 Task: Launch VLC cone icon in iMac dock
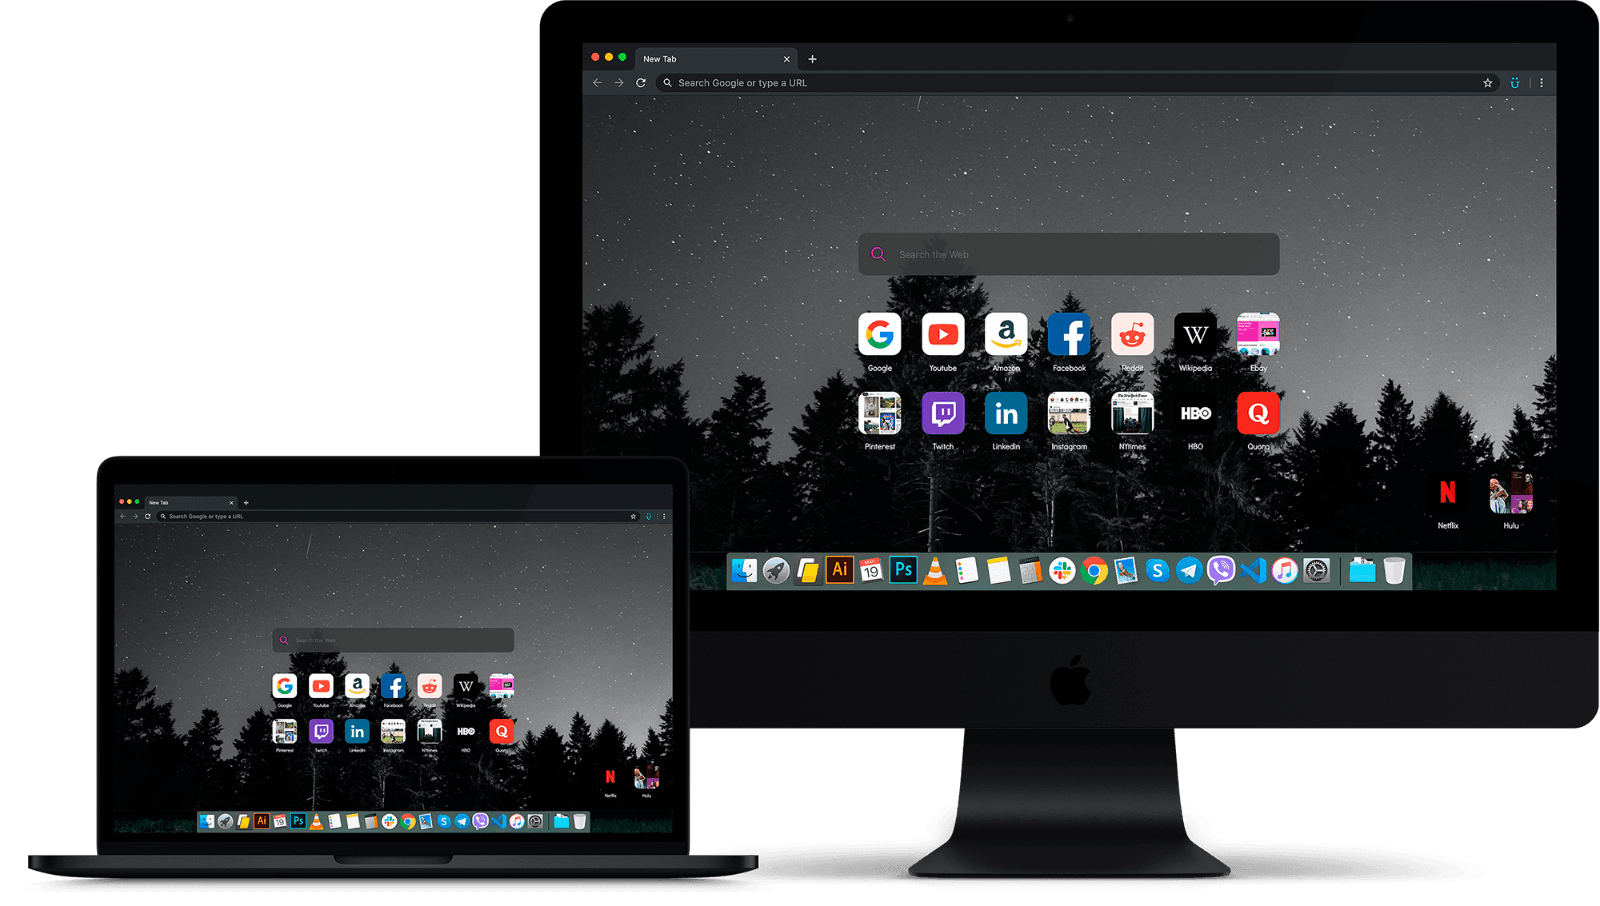pos(935,571)
